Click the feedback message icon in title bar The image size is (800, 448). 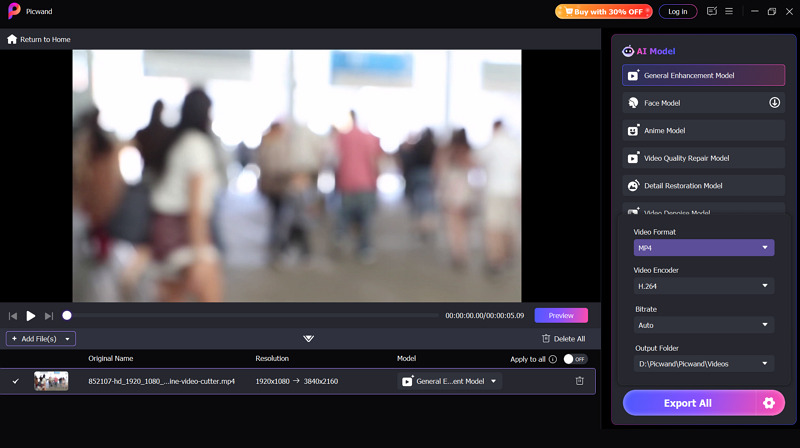(x=712, y=11)
